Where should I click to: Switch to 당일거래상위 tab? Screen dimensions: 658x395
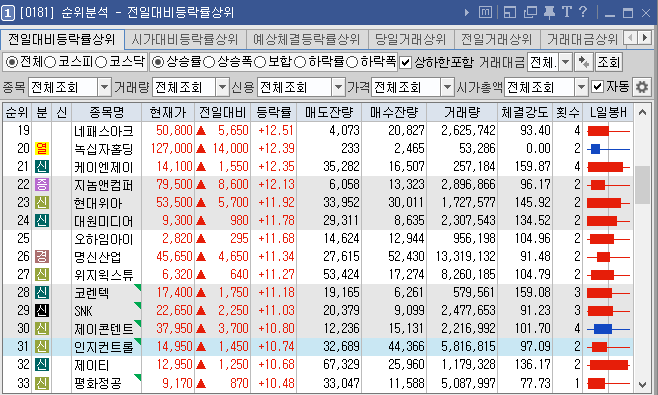click(411, 39)
